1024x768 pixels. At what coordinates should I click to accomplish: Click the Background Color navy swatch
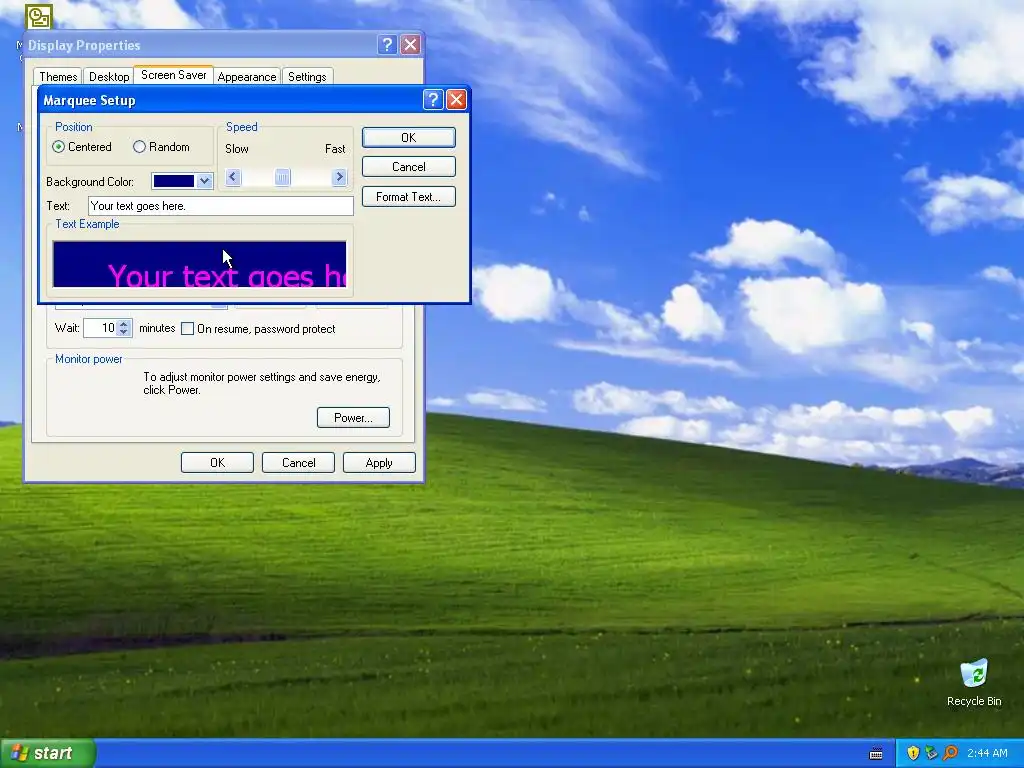(x=174, y=181)
